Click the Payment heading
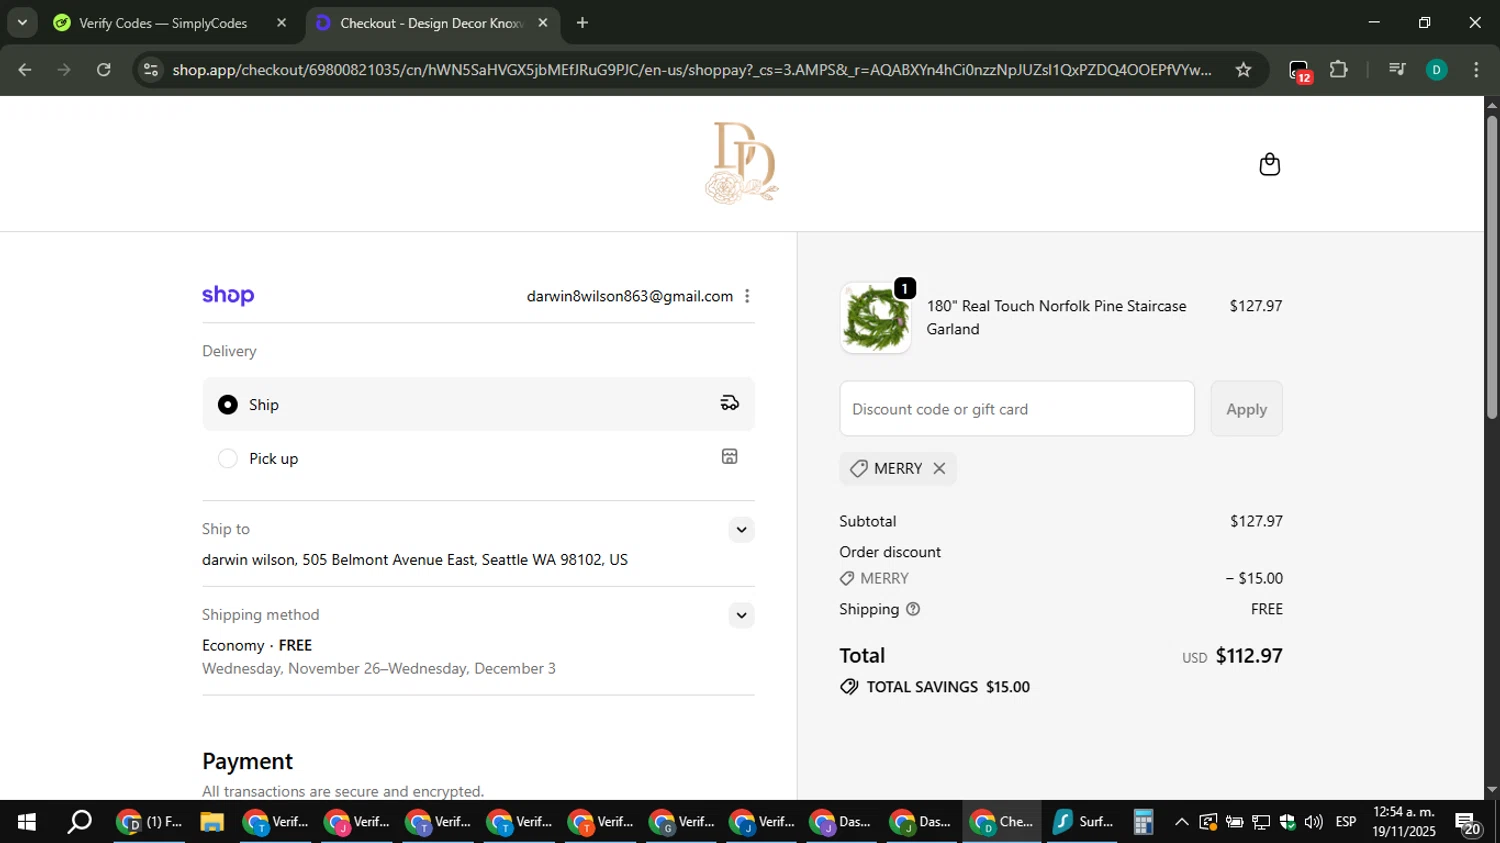This screenshot has height=843, width=1500. tap(247, 761)
